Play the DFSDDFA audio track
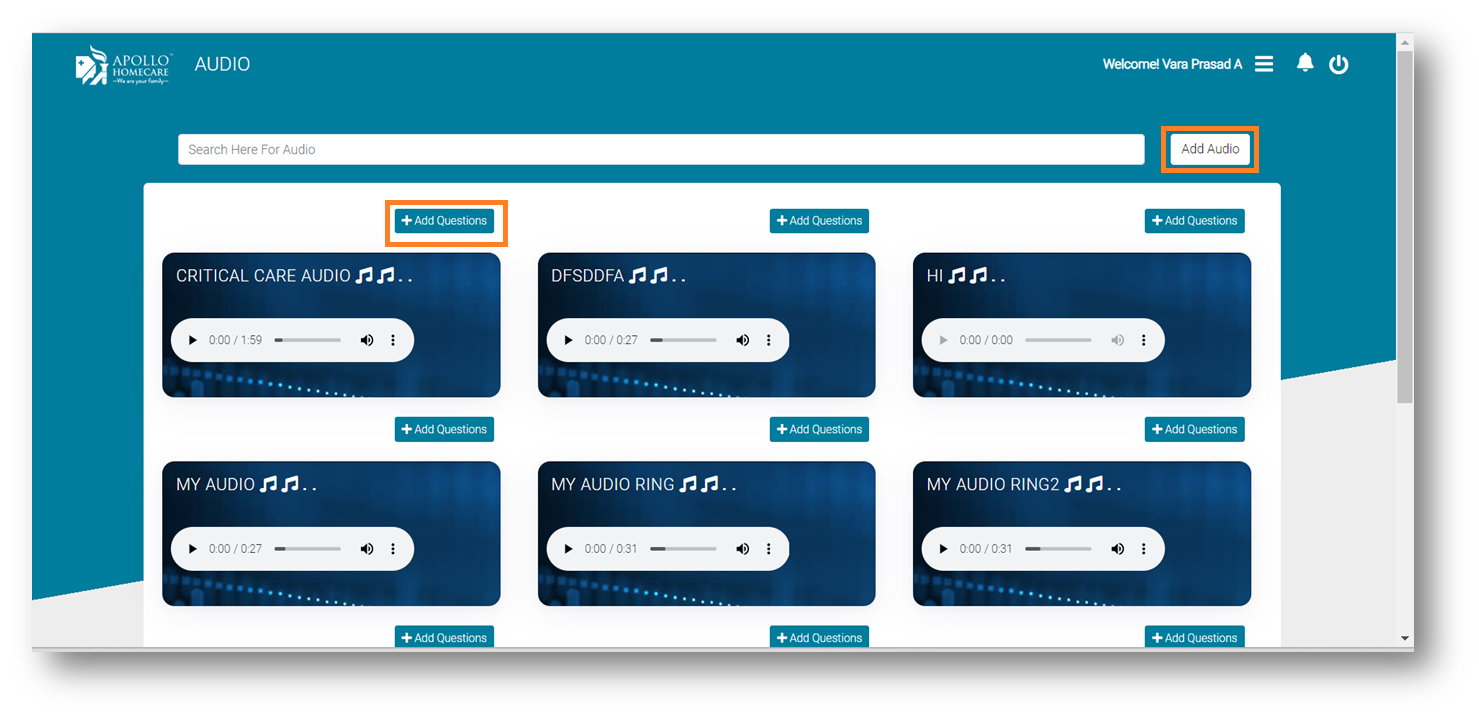The height and width of the screenshot is (717, 1479). tap(568, 340)
